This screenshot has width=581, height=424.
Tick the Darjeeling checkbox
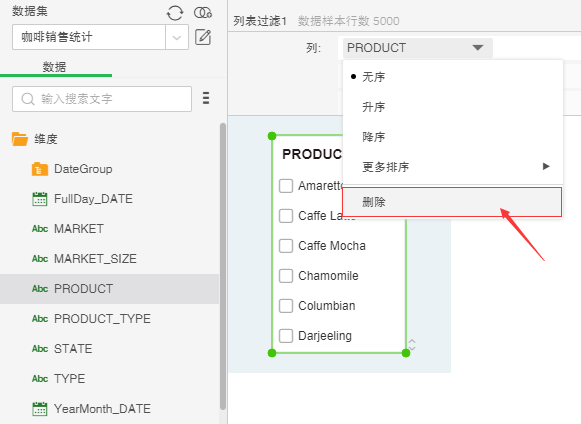(286, 336)
